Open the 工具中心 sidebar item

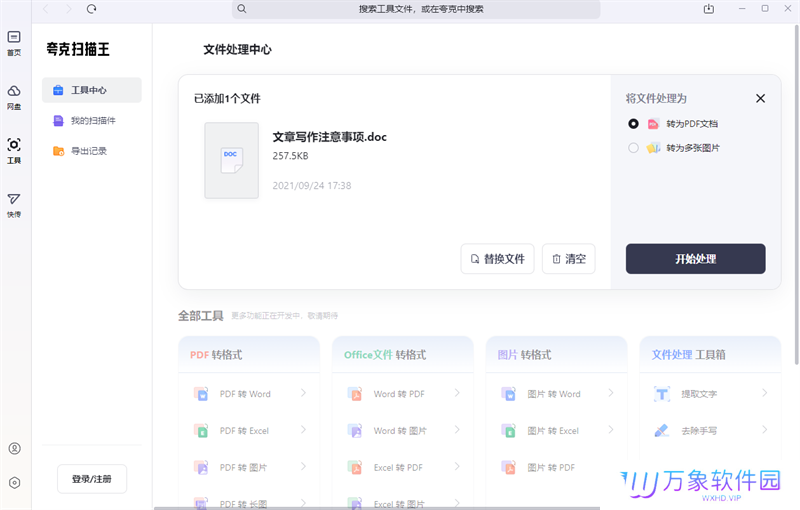pos(92,90)
